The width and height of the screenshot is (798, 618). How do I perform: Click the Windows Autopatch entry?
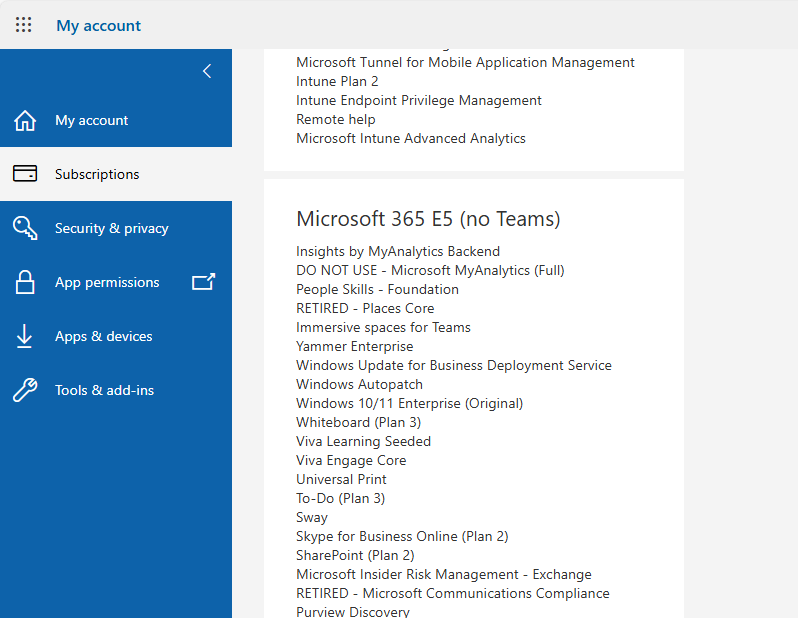point(359,384)
